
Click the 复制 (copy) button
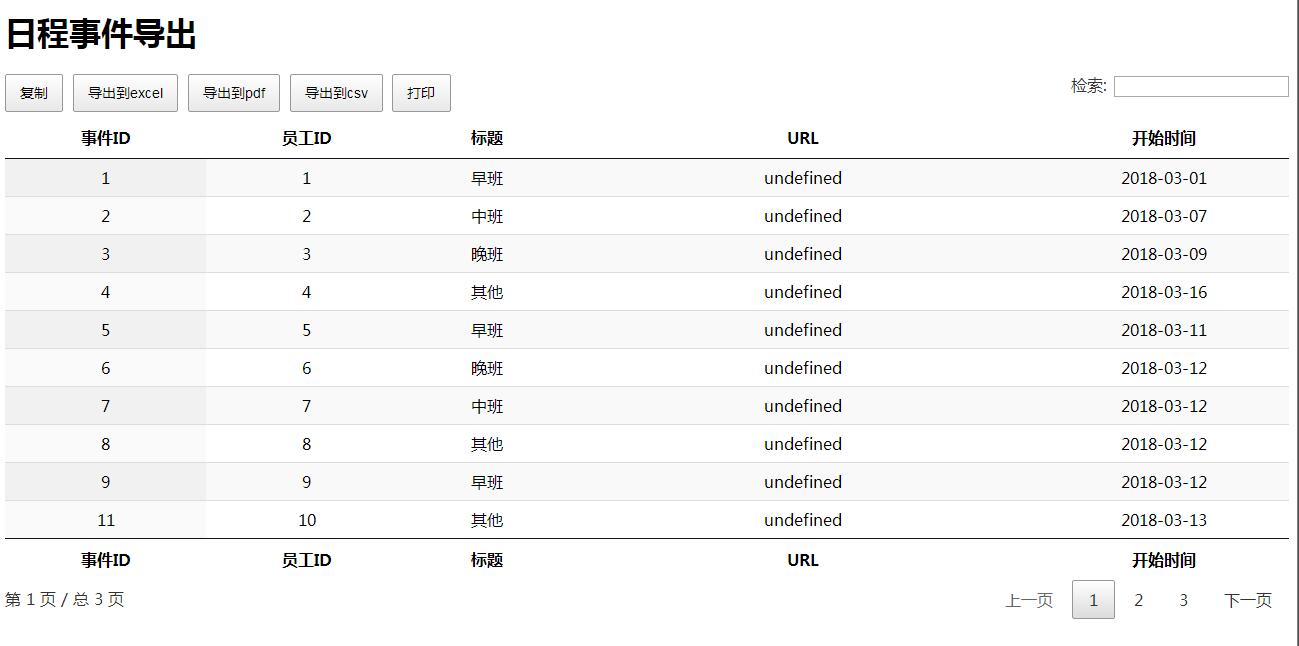(x=33, y=93)
